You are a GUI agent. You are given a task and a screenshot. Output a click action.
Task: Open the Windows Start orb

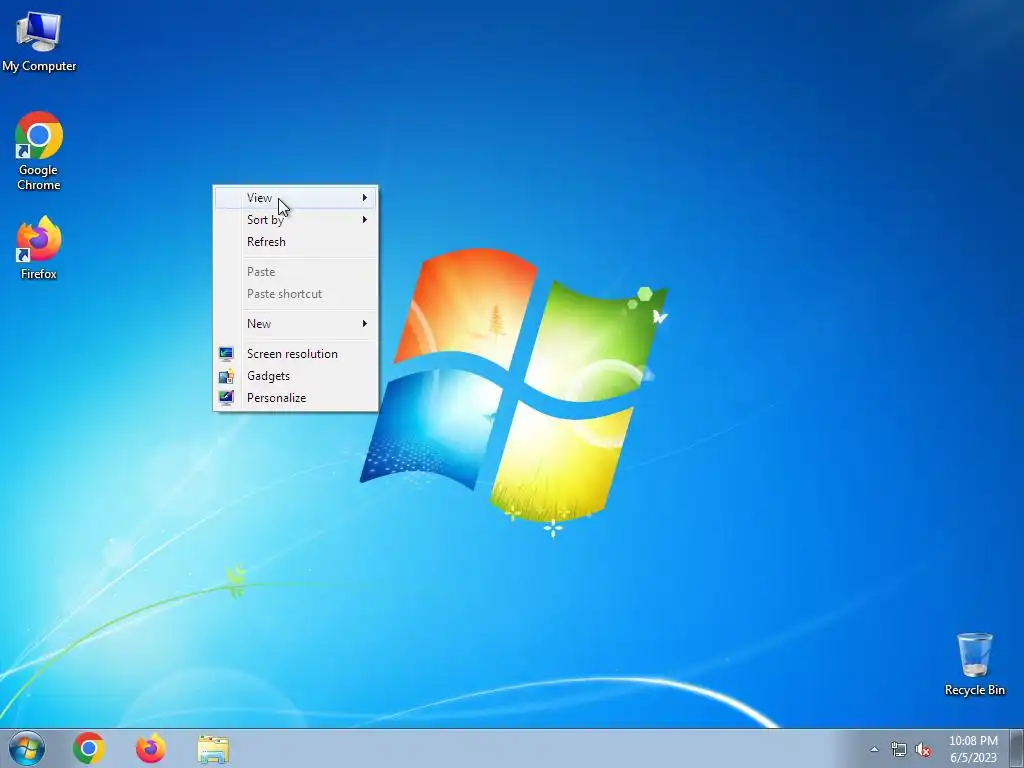[x=27, y=748]
